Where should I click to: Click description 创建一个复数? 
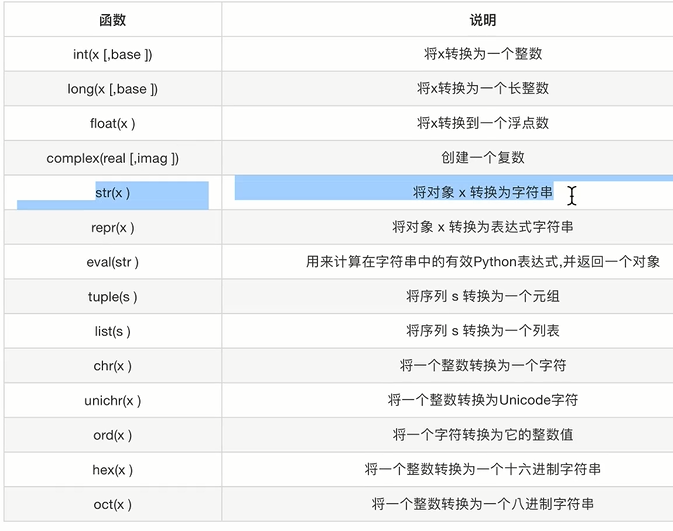click(483, 158)
